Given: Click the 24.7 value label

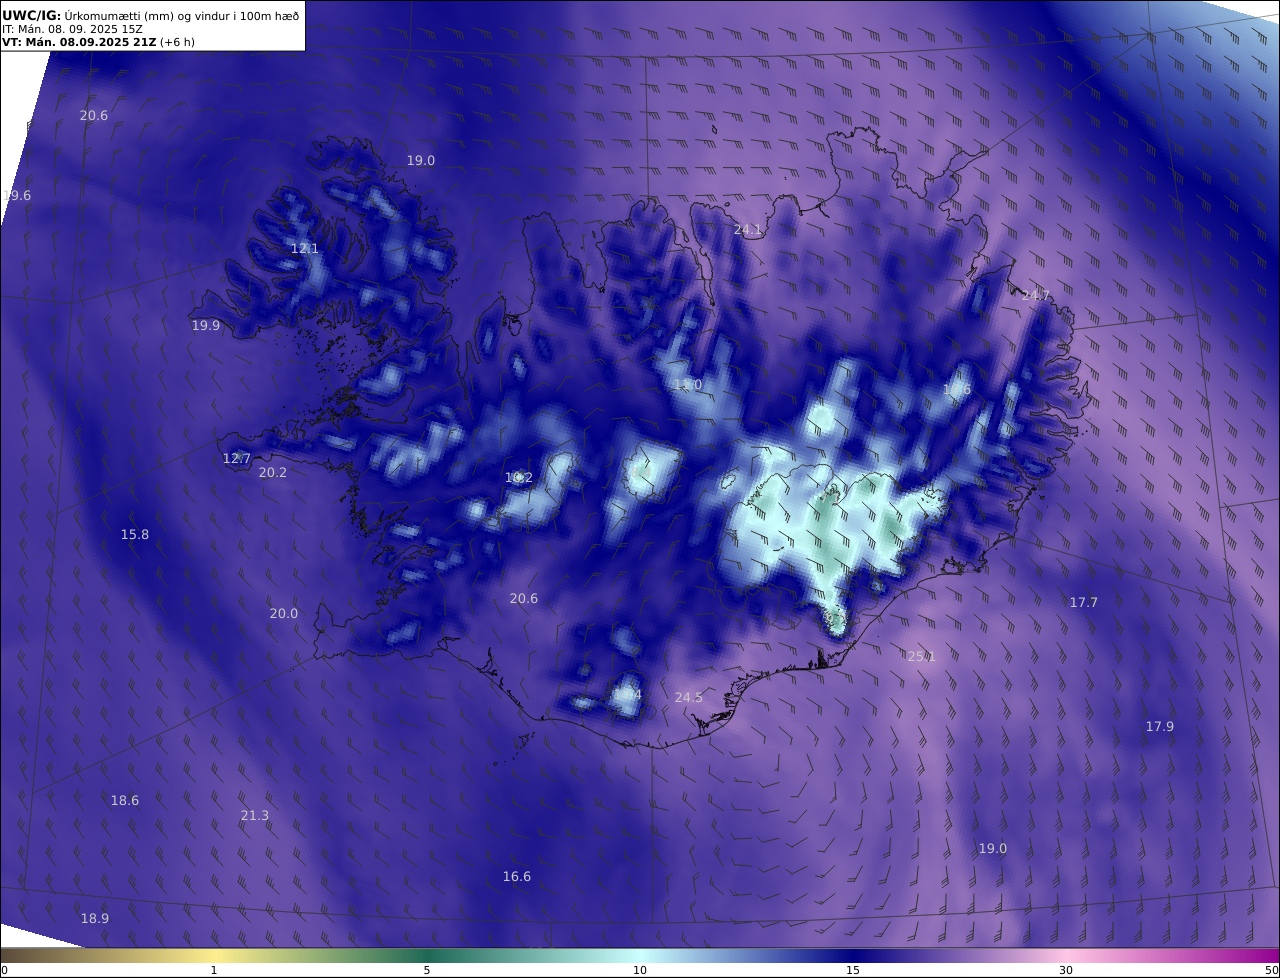Looking at the screenshot, I should pyautogui.click(x=1036, y=296).
